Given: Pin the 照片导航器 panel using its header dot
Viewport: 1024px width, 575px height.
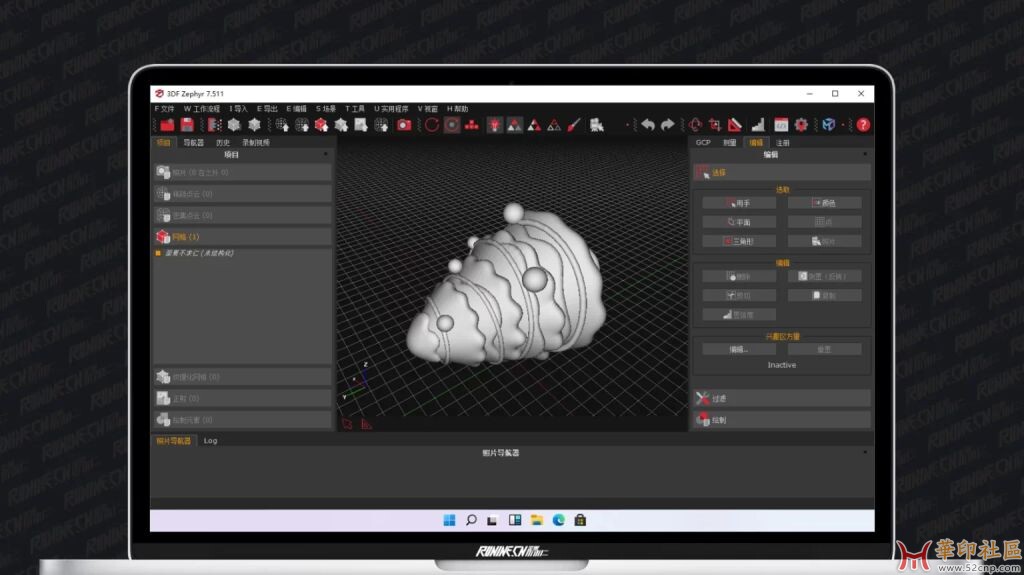Looking at the screenshot, I should (865, 452).
